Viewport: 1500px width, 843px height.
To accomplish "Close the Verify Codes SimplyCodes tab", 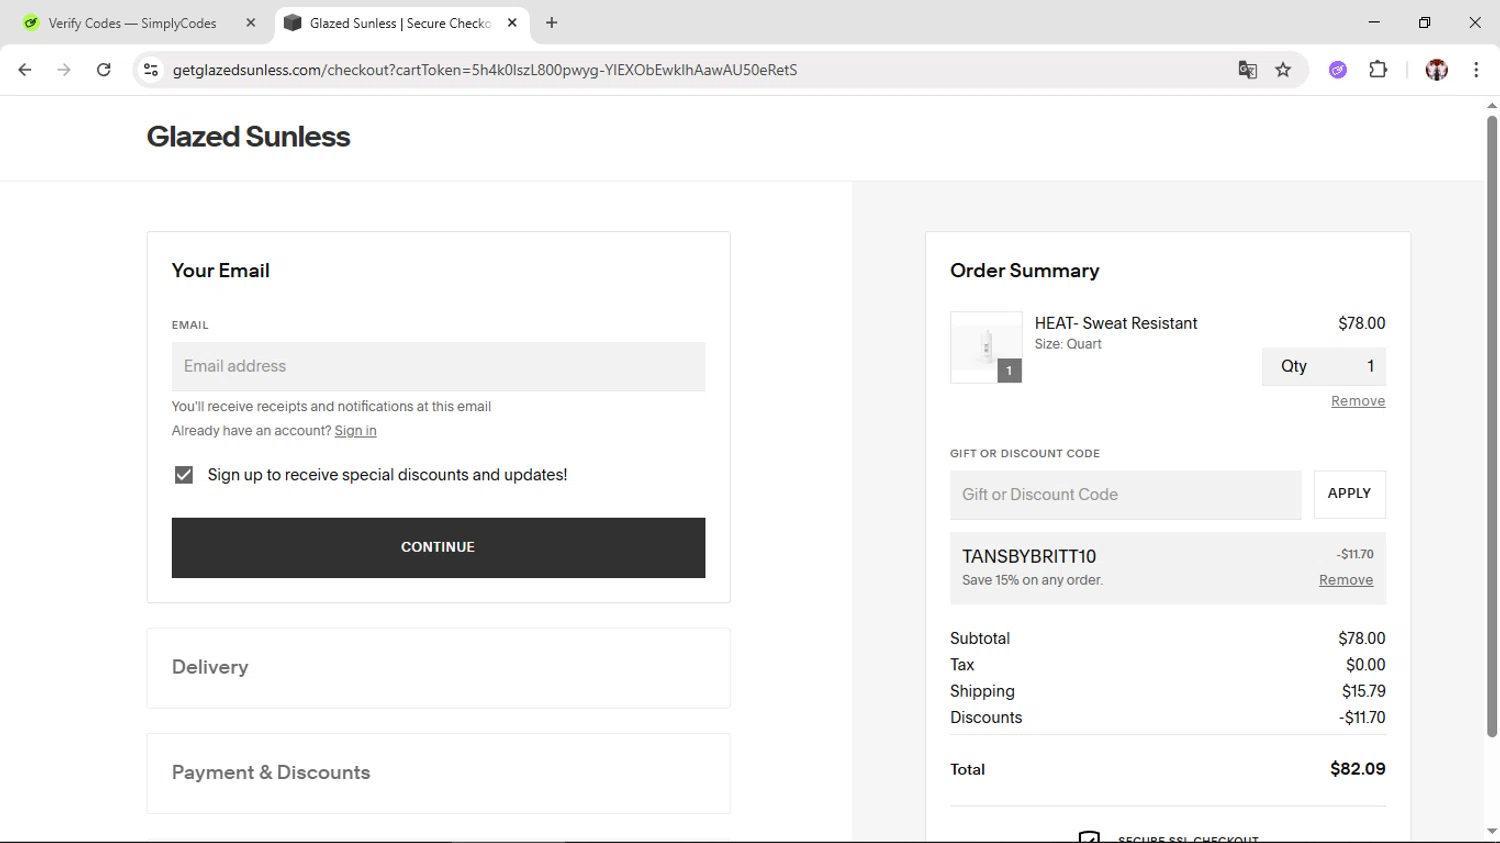I will tap(251, 23).
